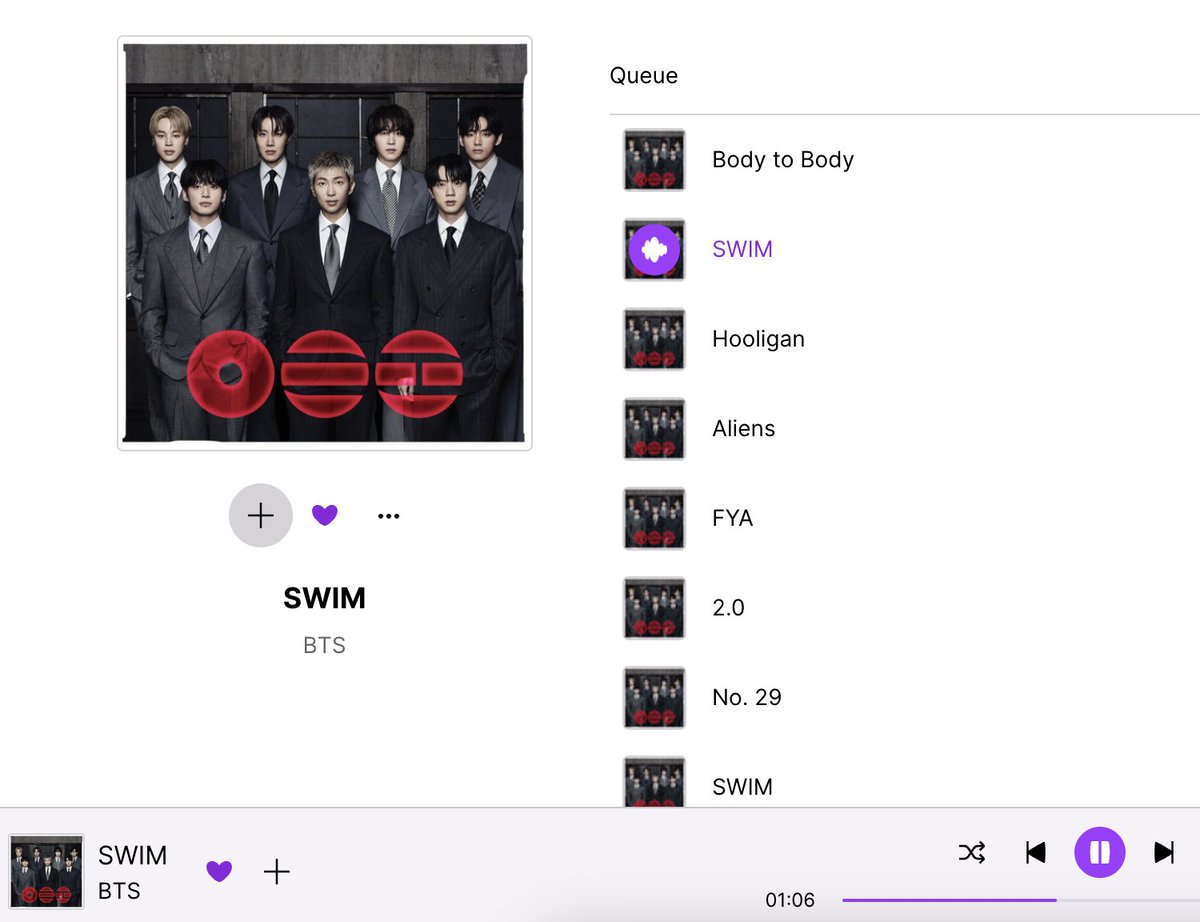The image size is (1200, 922).
Task: Open the three-dot more options menu
Action: (x=389, y=516)
